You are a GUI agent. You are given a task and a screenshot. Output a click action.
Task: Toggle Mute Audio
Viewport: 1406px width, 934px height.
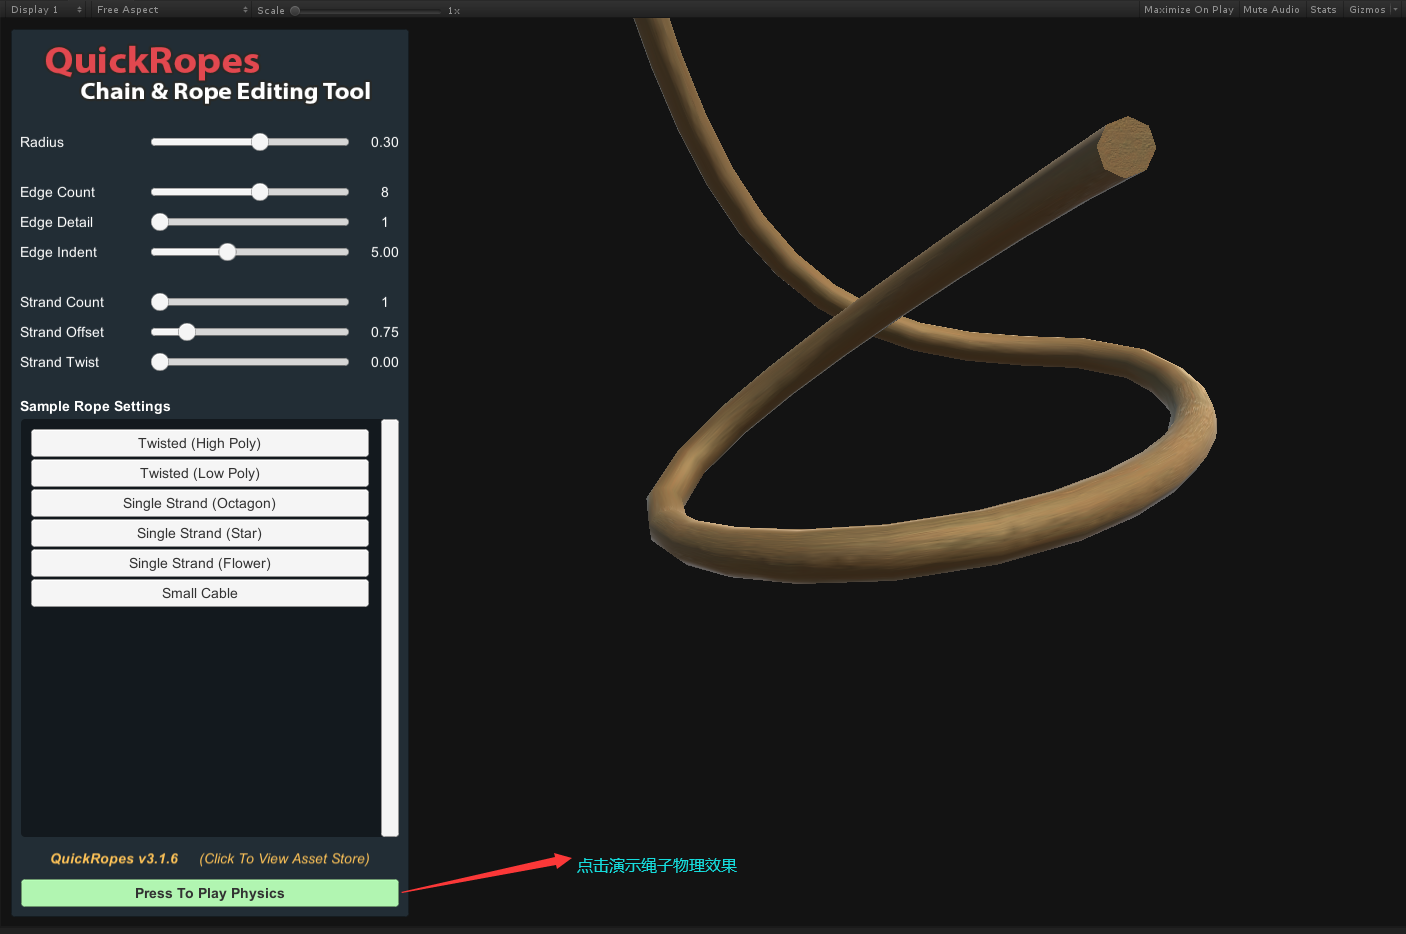(1271, 9)
